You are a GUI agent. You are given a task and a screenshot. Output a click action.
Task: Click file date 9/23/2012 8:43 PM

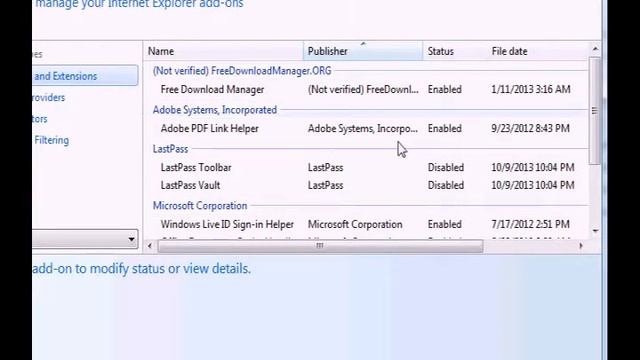coord(530,129)
